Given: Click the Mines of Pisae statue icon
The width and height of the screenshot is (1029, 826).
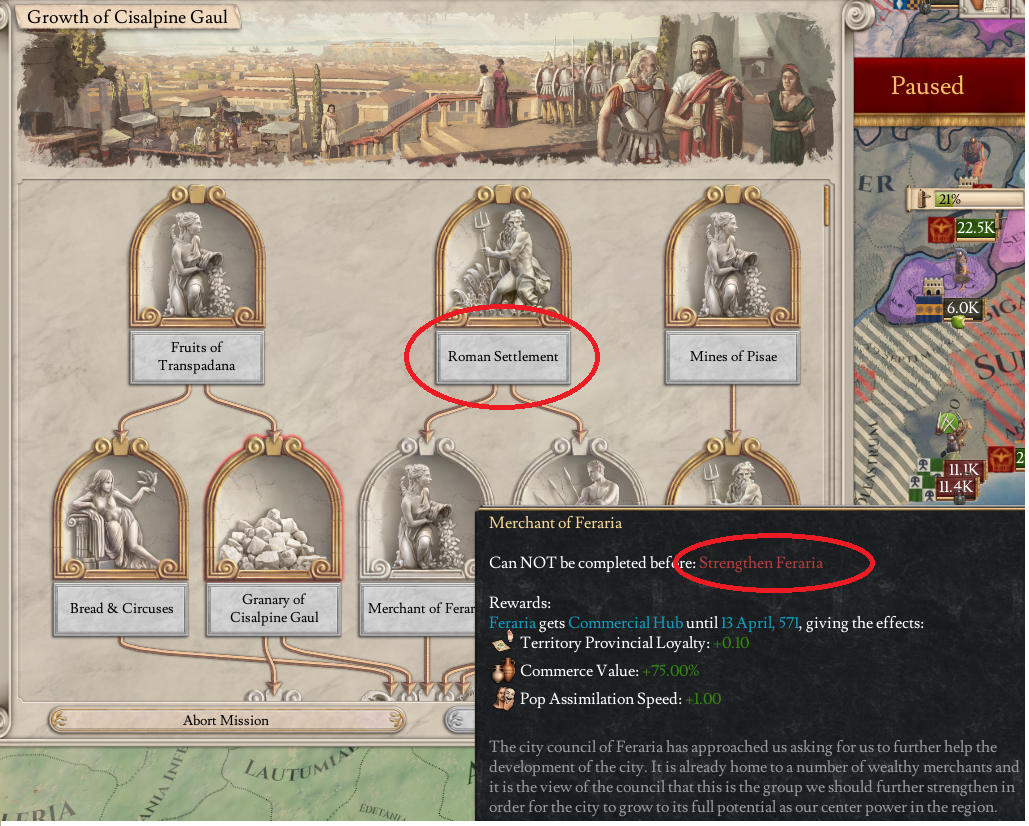Looking at the screenshot, I should (x=732, y=258).
